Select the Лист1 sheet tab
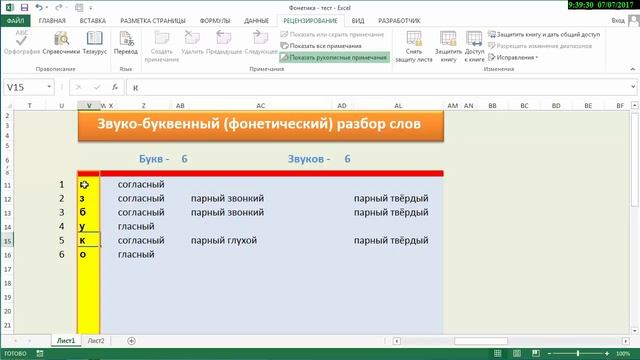The height and width of the screenshot is (360, 640). (66, 341)
